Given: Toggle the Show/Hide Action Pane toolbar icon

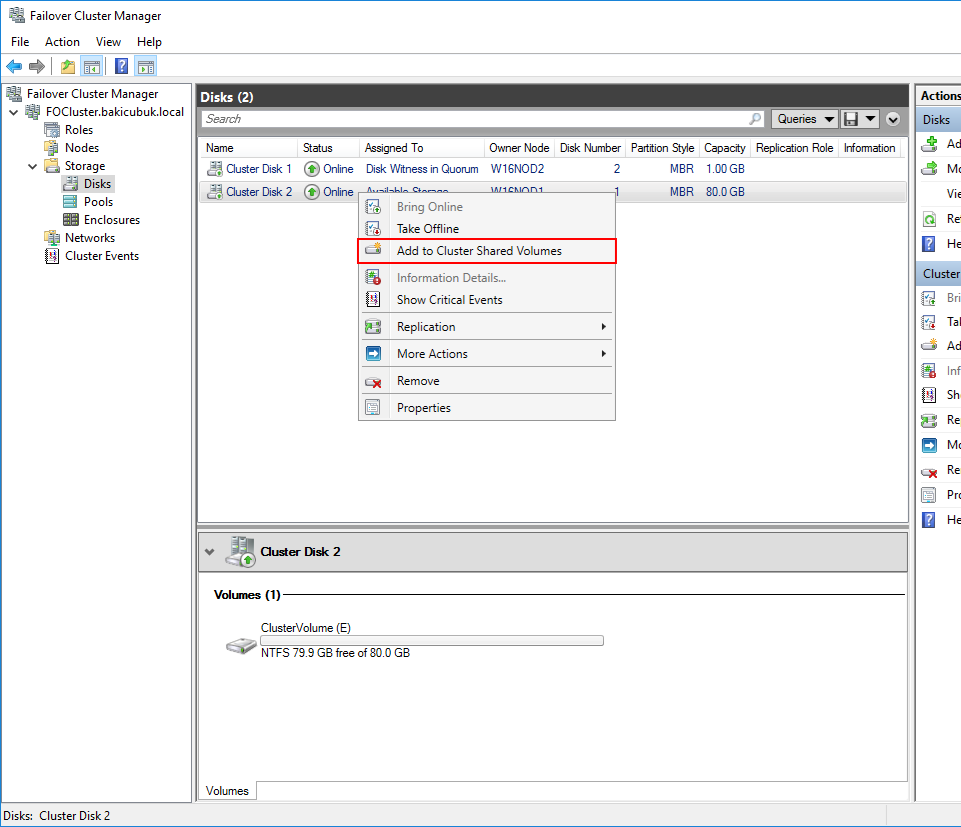Looking at the screenshot, I should (146, 66).
